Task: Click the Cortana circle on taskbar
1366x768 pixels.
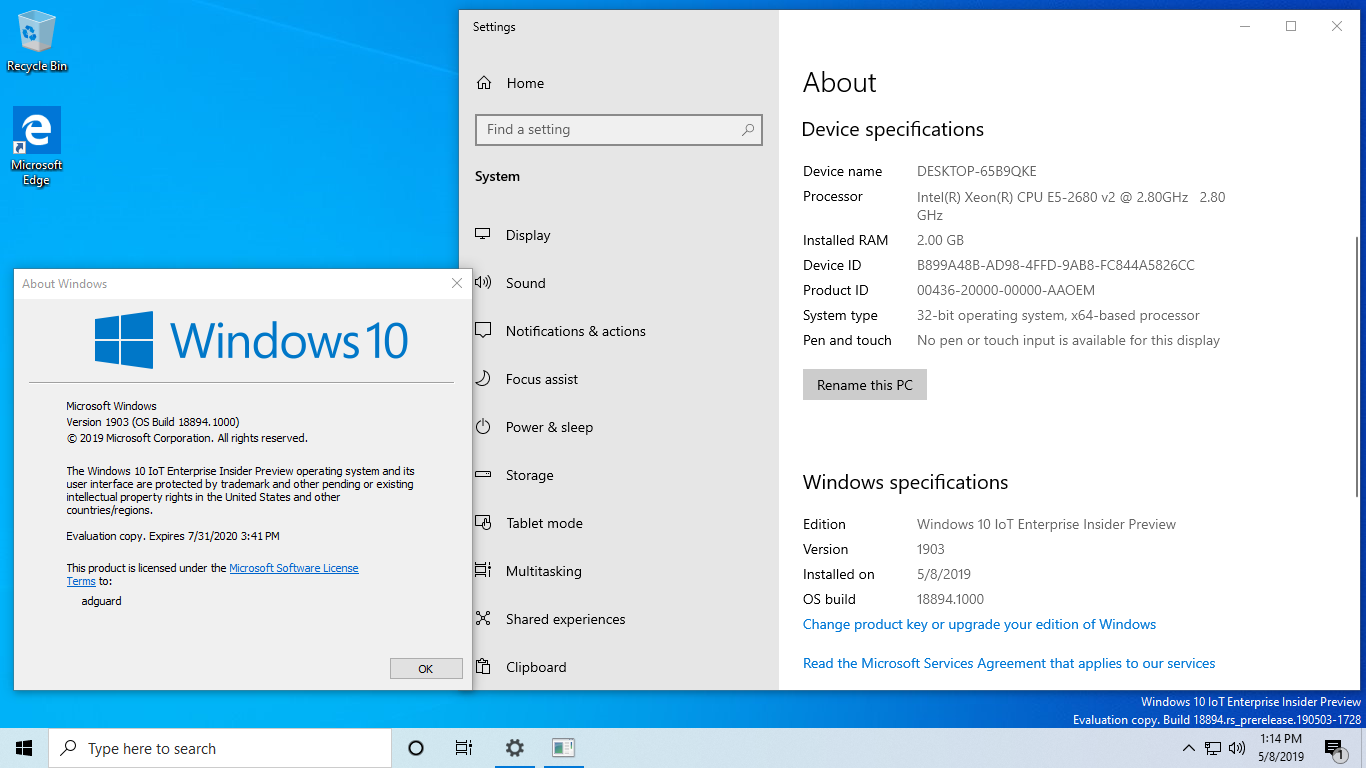Action: [x=416, y=748]
